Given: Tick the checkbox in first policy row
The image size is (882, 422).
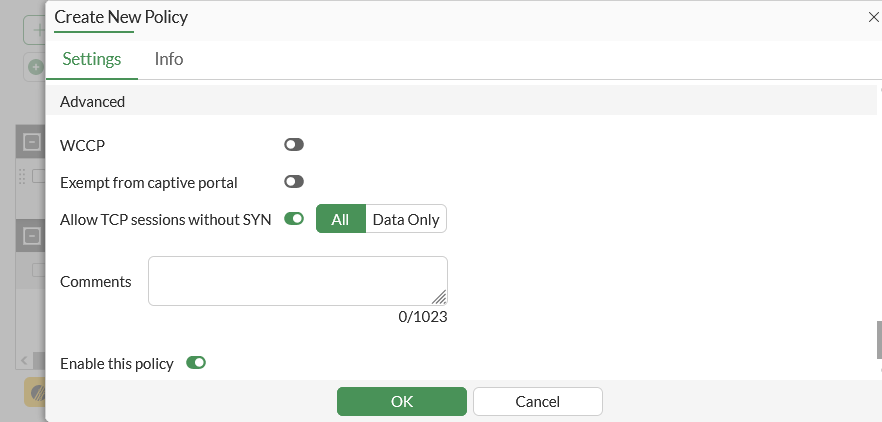Looking at the screenshot, I should (x=38, y=177).
